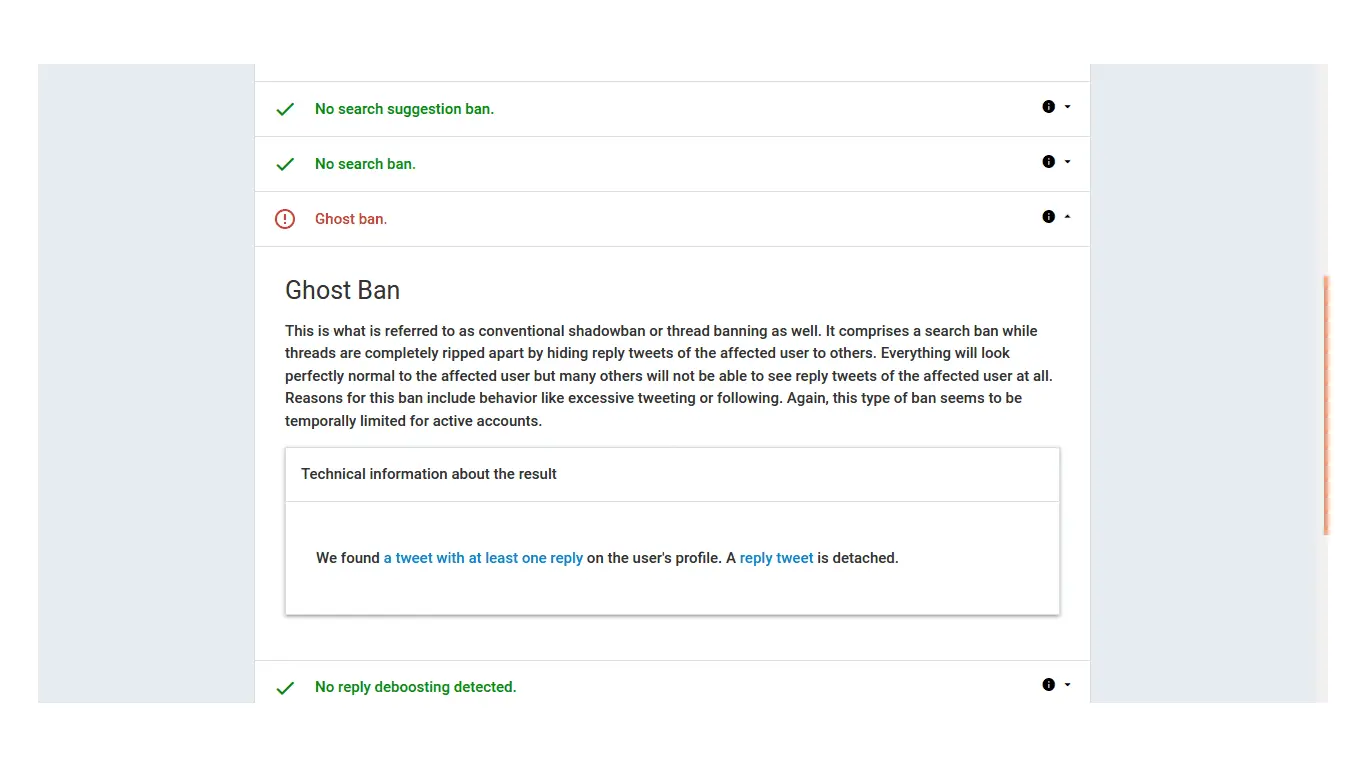The width and height of the screenshot is (1366, 768).
Task: Click the 'No reply deboosting detected.' label
Action: pos(415,687)
